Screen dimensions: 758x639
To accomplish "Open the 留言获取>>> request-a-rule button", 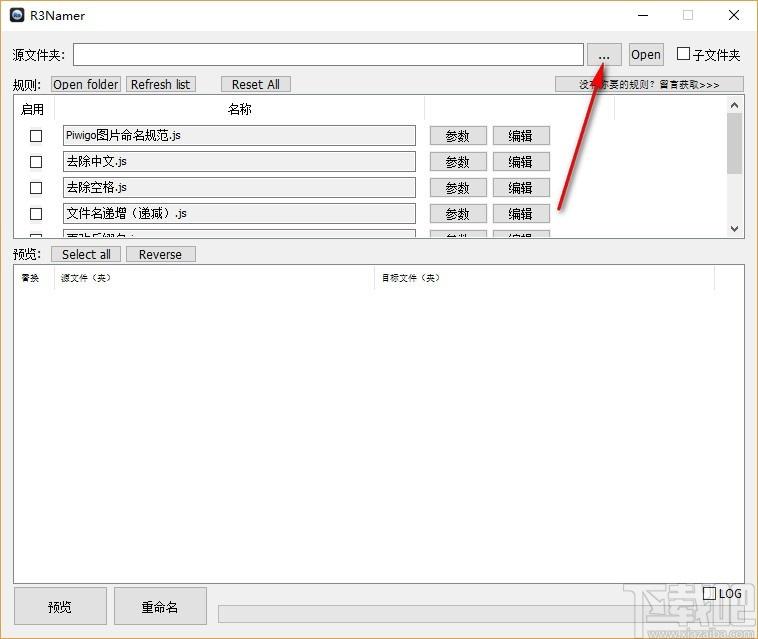I will click(649, 84).
